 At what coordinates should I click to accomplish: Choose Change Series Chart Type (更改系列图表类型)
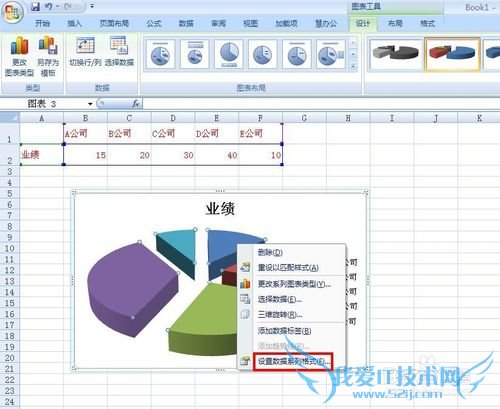click(x=292, y=284)
